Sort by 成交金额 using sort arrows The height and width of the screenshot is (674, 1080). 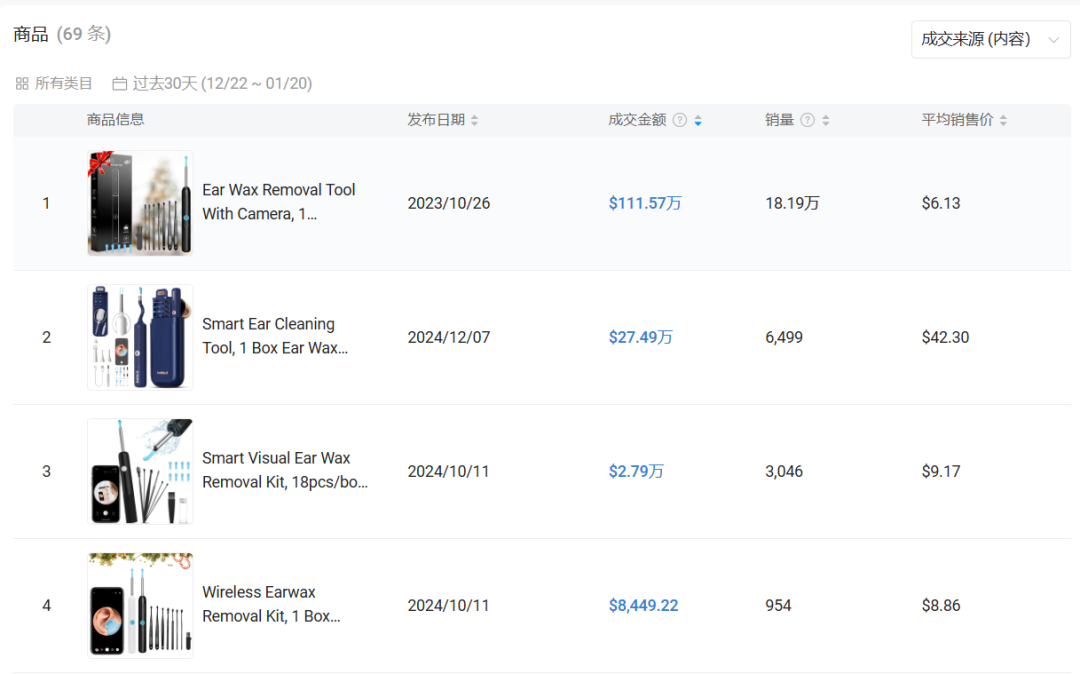point(698,120)
